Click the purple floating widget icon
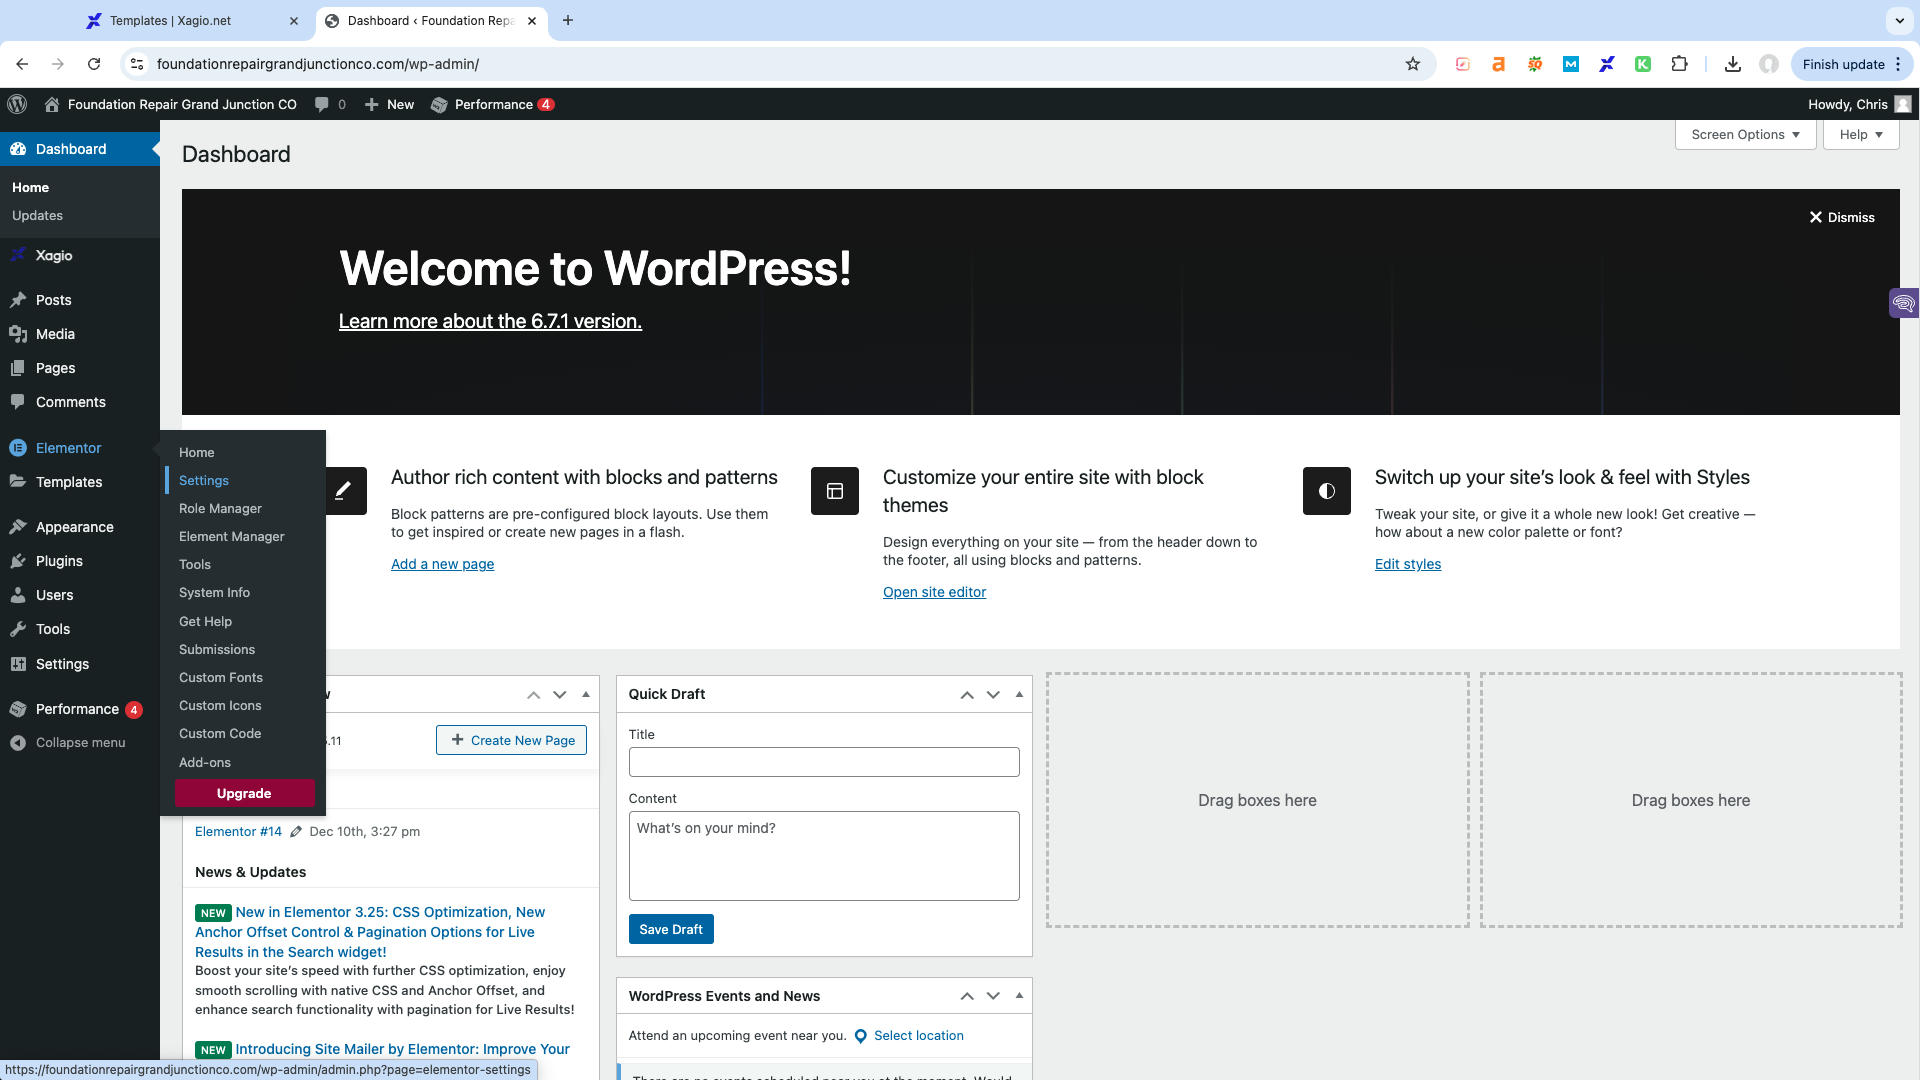Image resolution: width=1920 pixels, height=1080 pixels. (1903, 302)
